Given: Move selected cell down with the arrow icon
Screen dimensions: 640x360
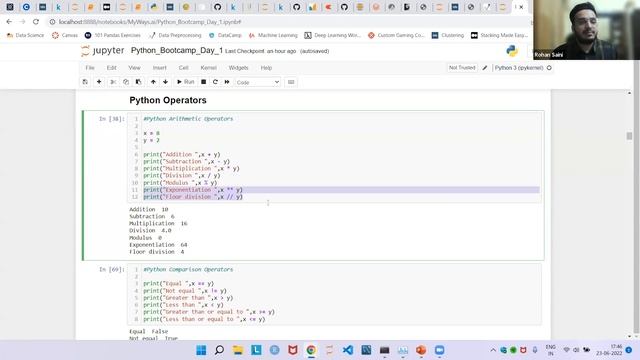Looking at the screenshot, I should click(165, 82).
